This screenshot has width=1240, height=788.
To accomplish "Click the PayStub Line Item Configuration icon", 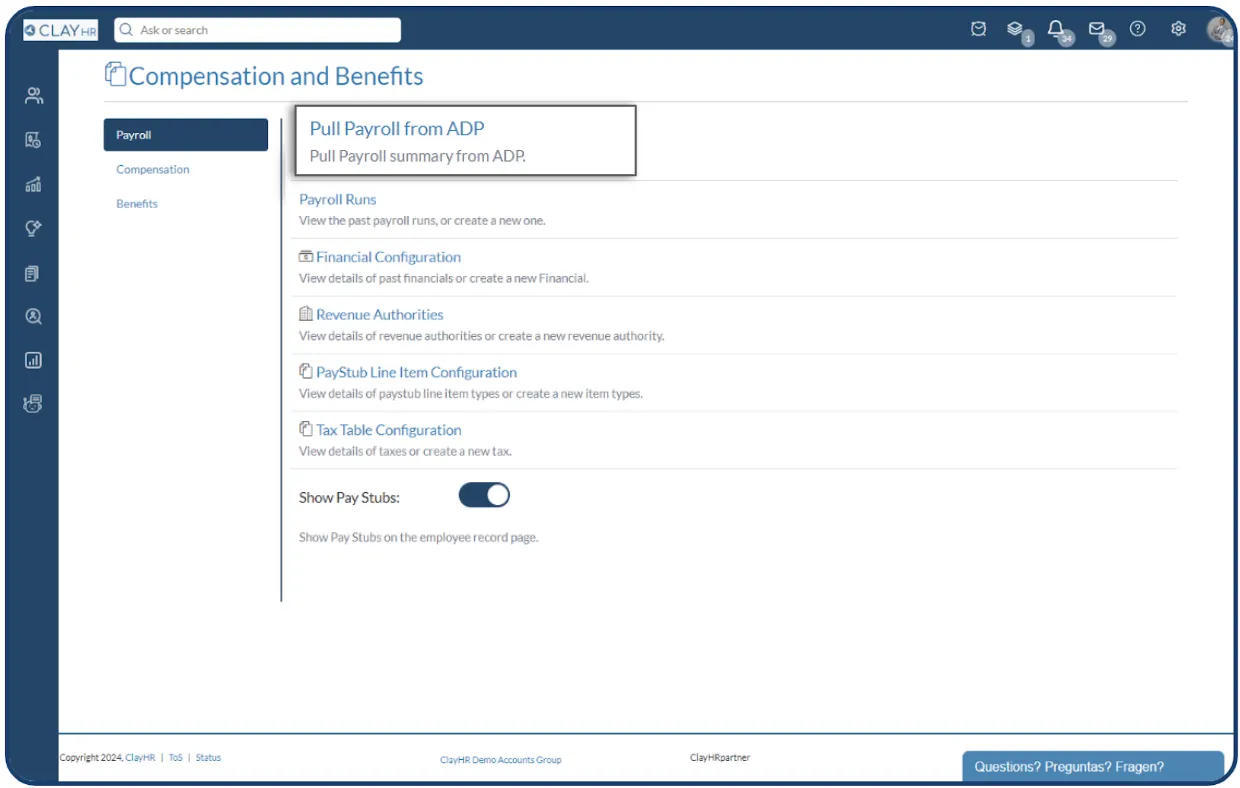I will coord(306,371).
